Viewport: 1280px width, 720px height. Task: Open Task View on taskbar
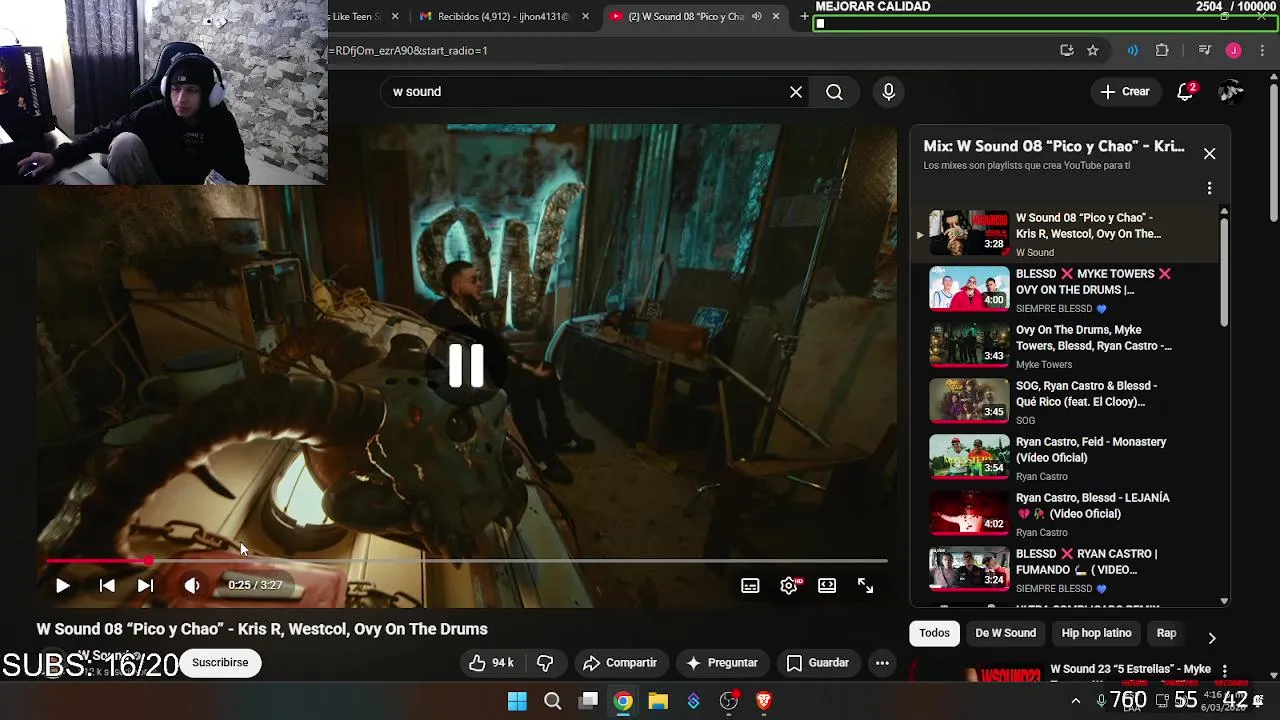588,701
